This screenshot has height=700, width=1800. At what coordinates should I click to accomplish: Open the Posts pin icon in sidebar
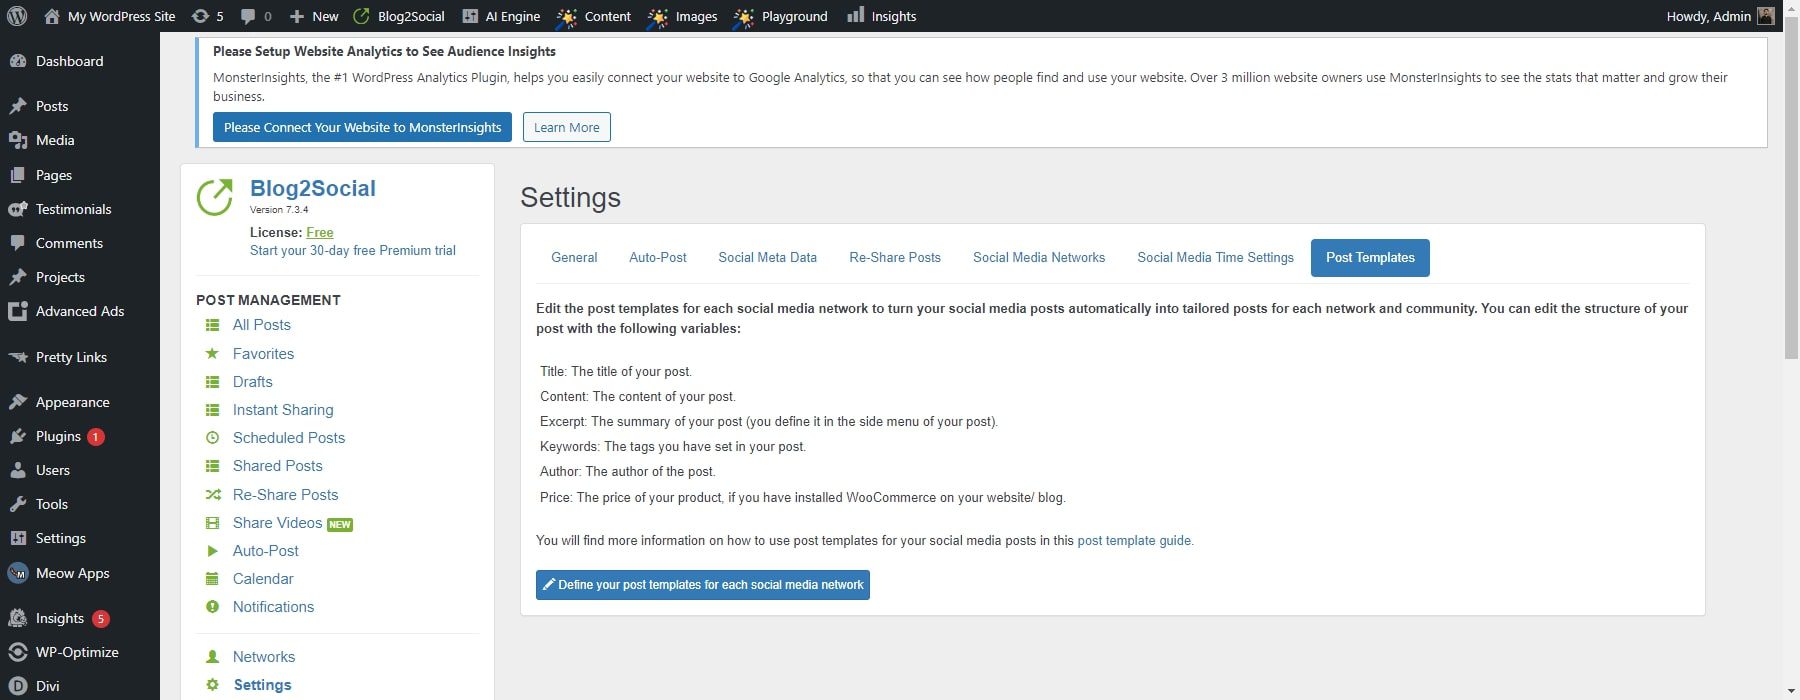point(17,106)
